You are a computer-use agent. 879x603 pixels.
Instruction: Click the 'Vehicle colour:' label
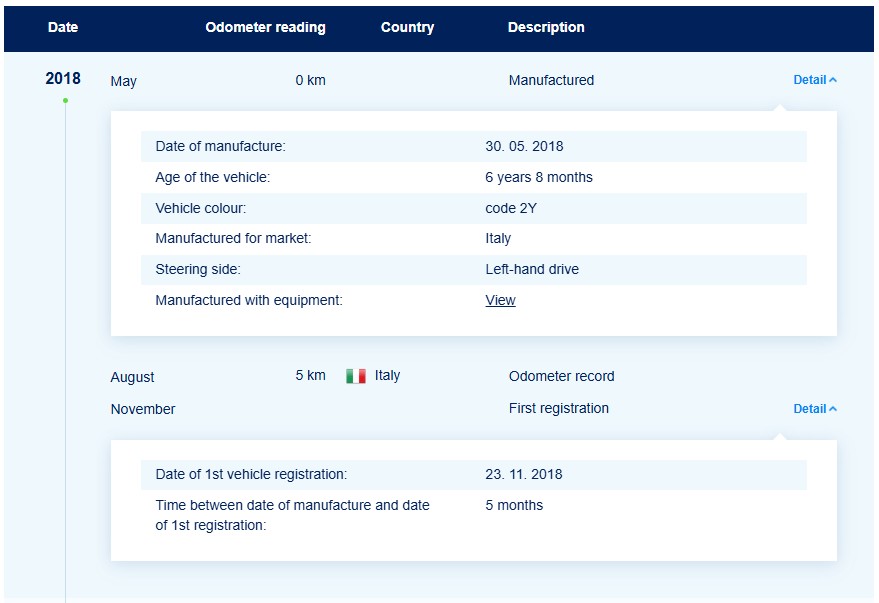[x=201, y=208]
